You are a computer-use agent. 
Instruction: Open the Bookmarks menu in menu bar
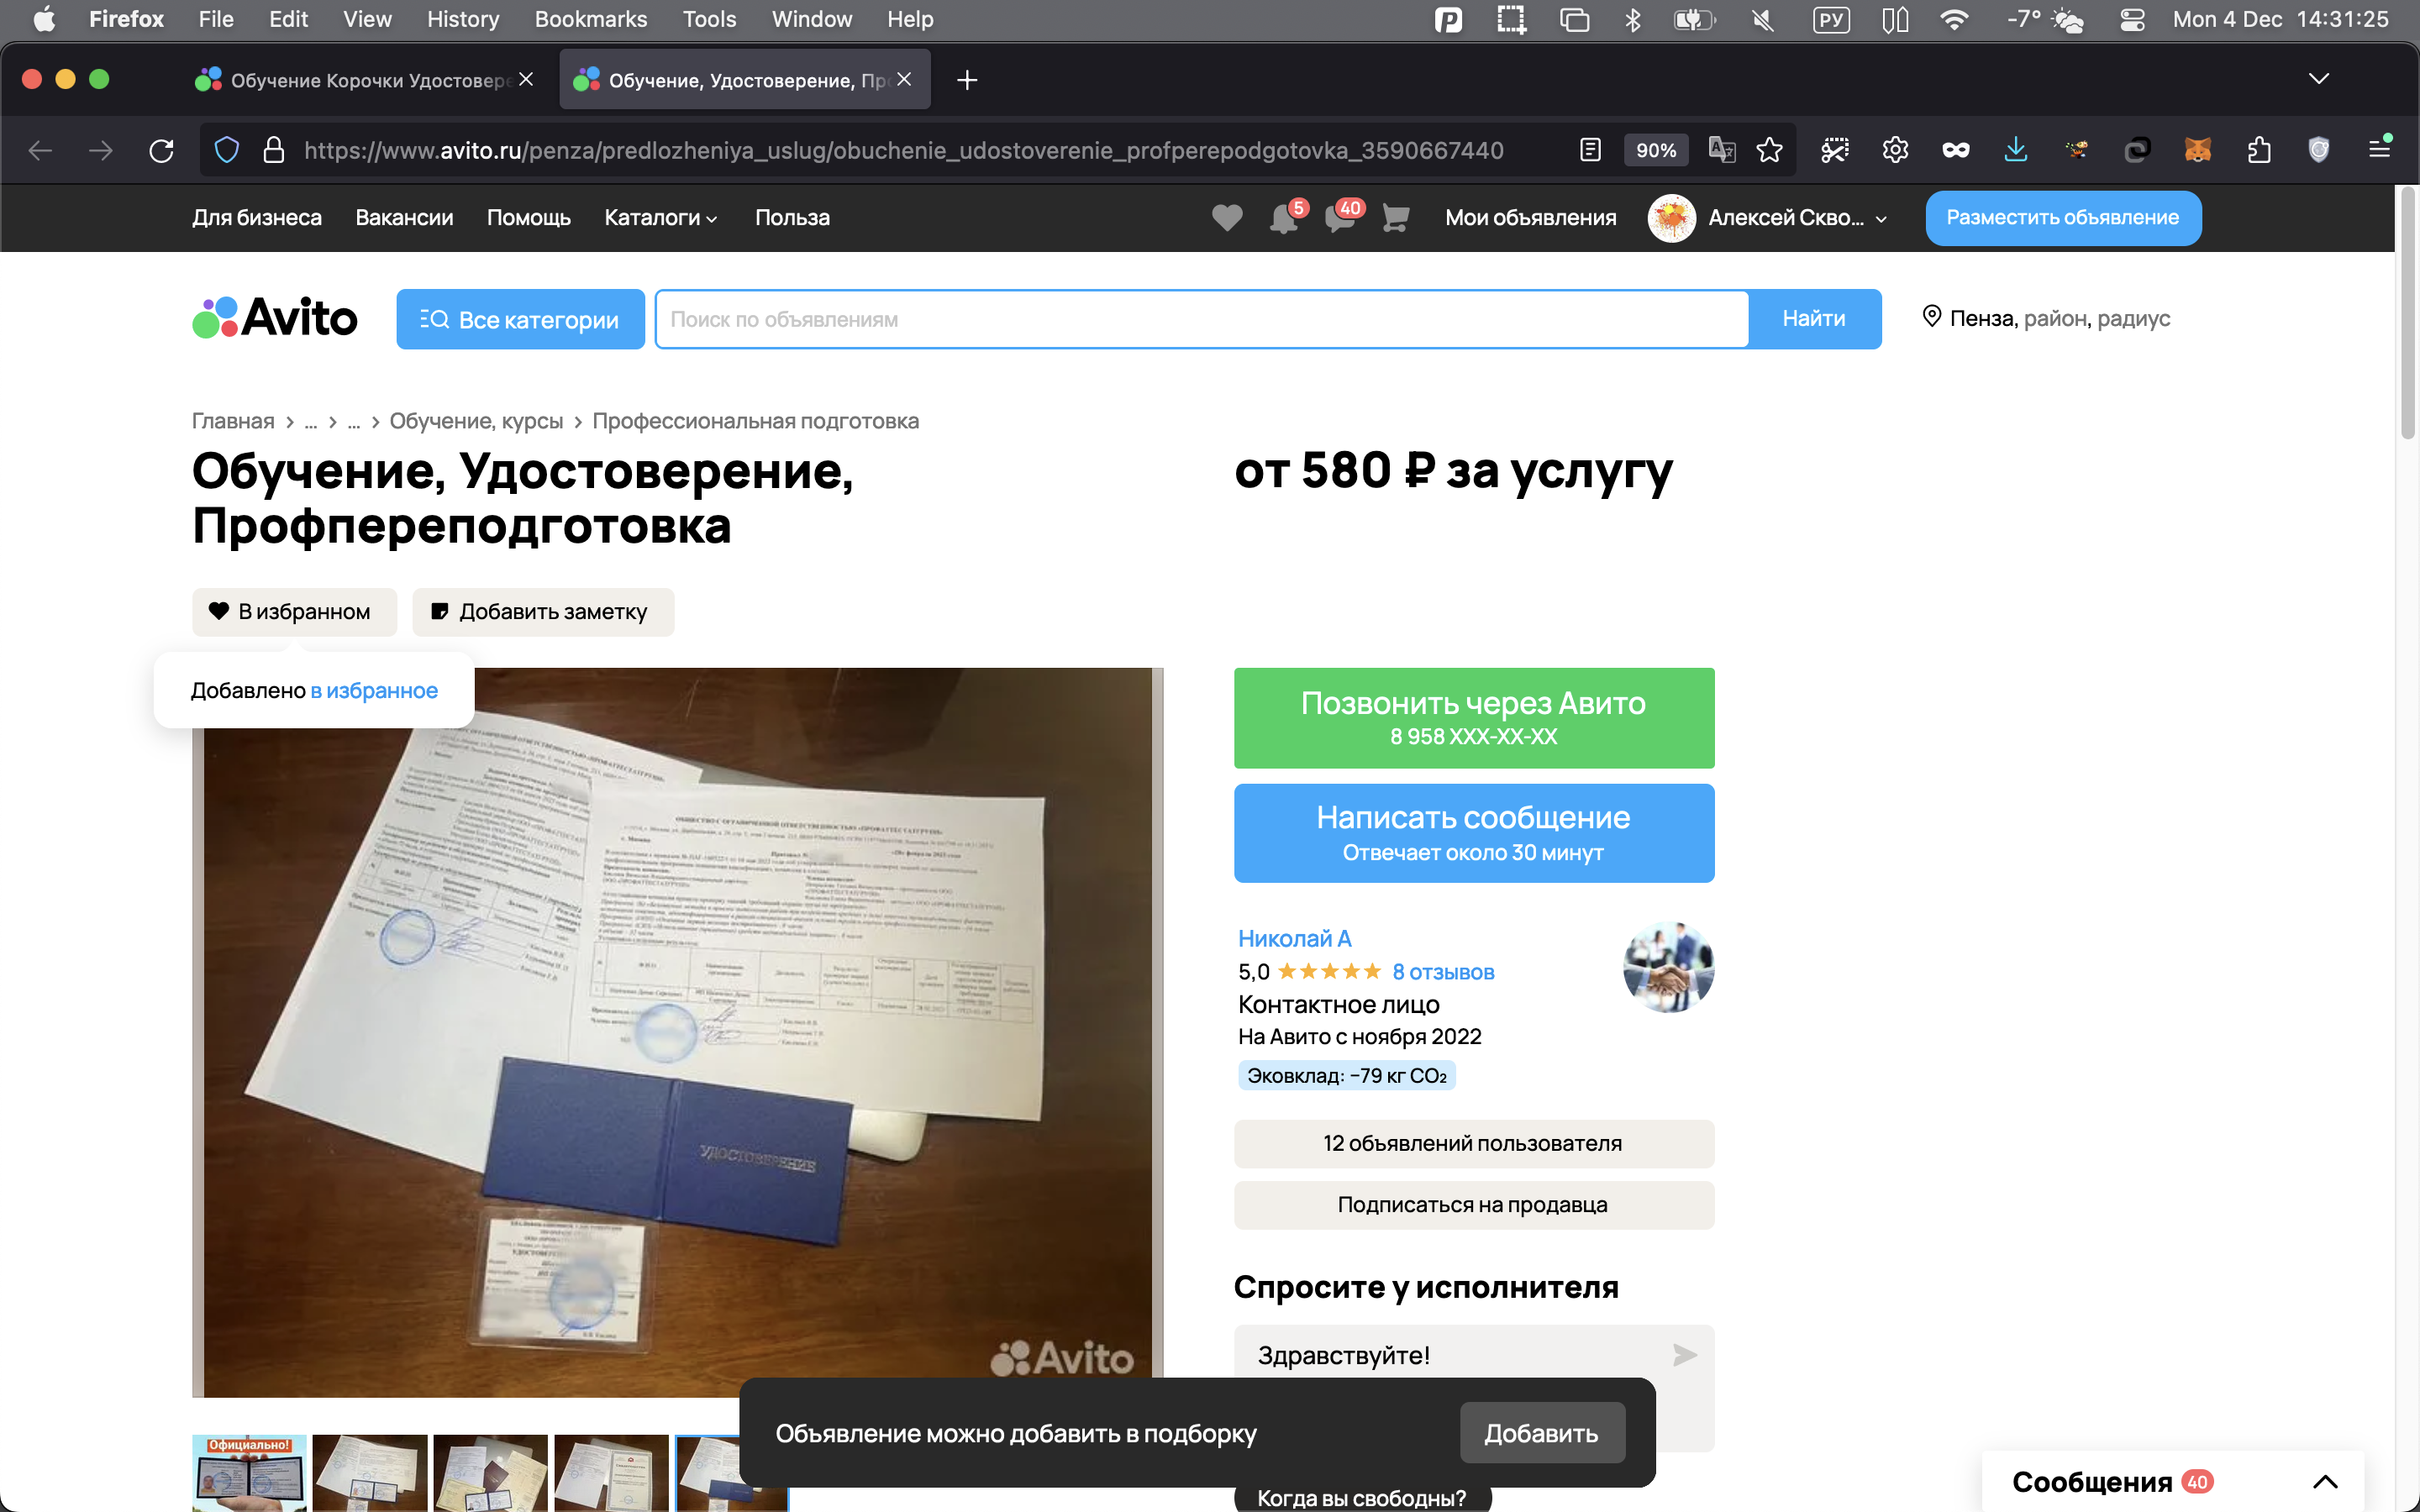click(590, 19)
